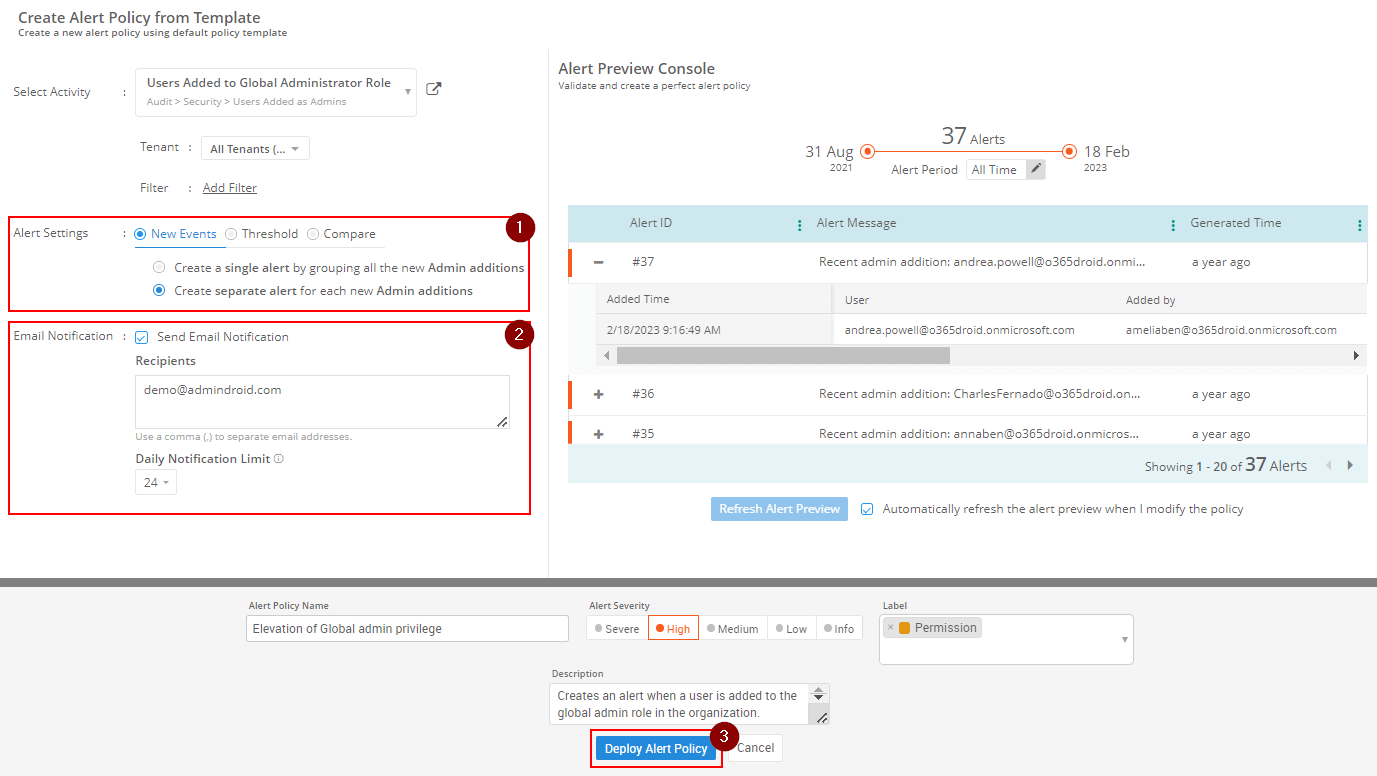1377x776 pixels.
Task: Set alert severity to Severe
Action: click(616, 629)
